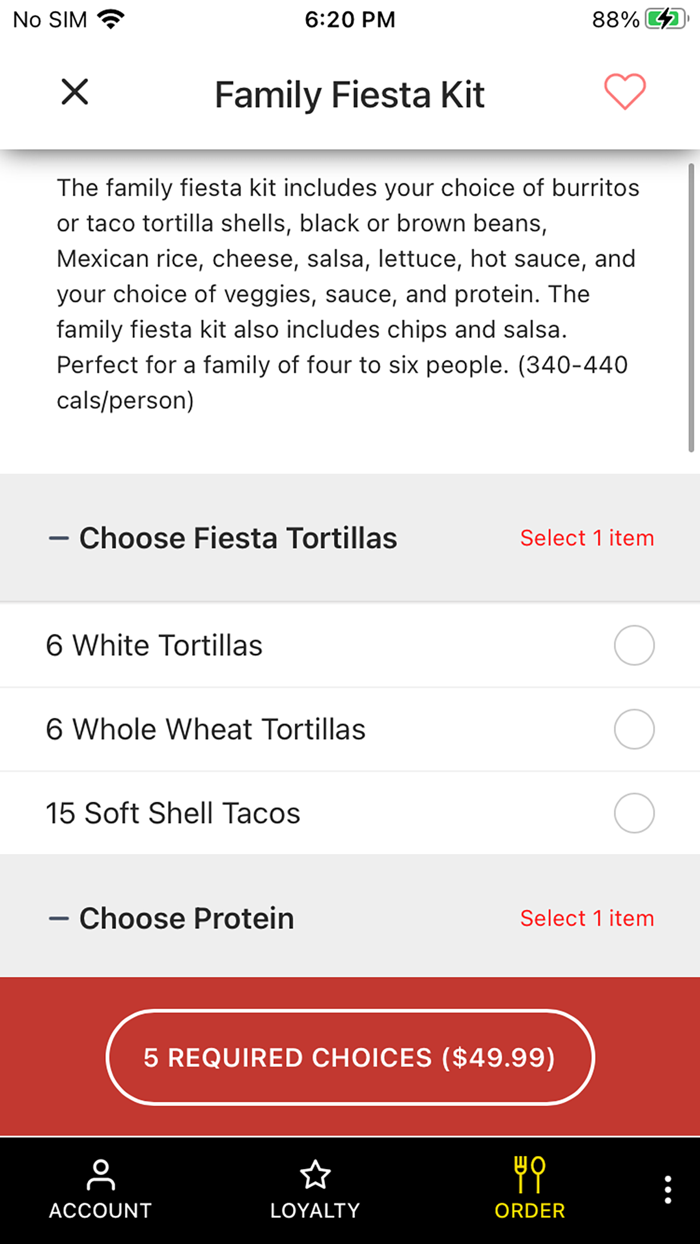Tap the 5 REQUIRED CHOICES ($49.99) button
The width and height of the screenshot is (700, 1244).
click(350, 1057)
